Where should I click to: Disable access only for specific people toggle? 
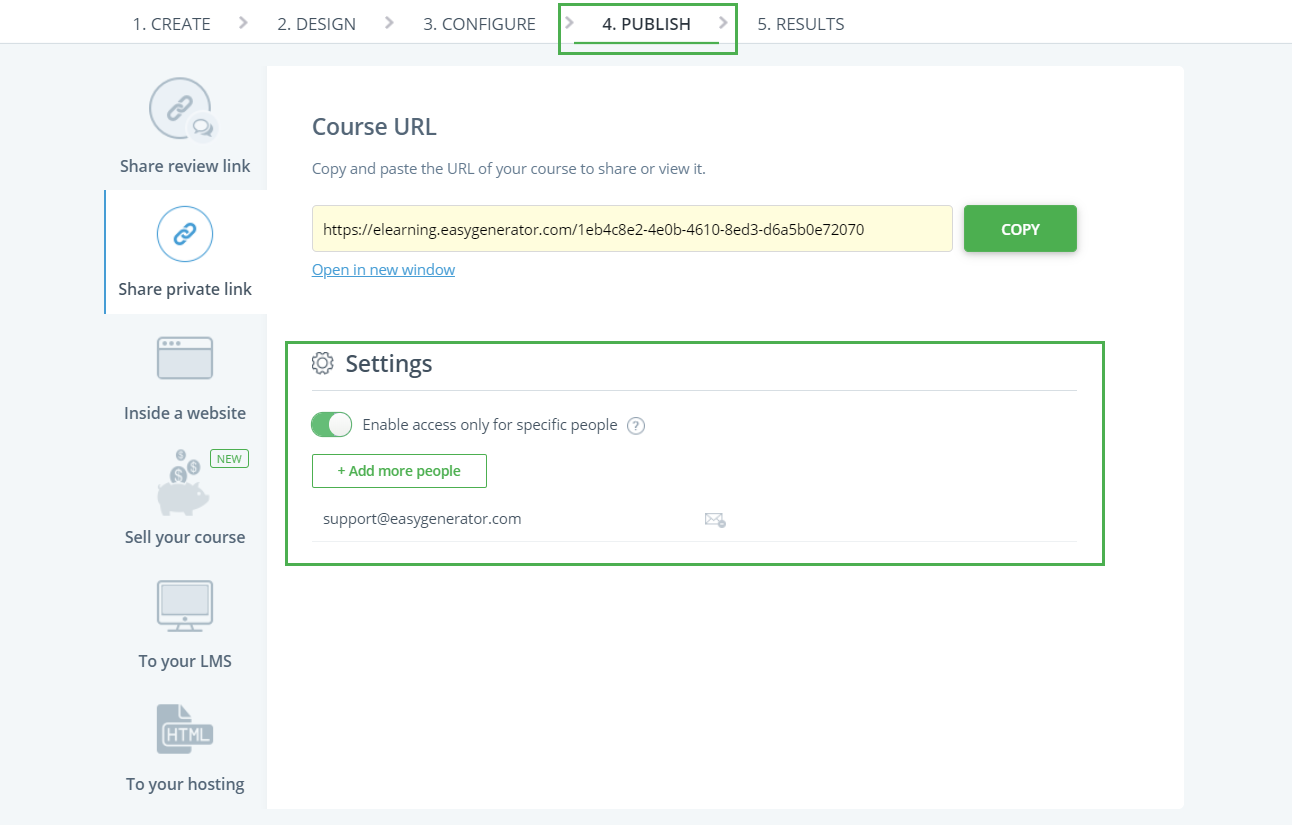pyautogui.click(x=332, y=425)
